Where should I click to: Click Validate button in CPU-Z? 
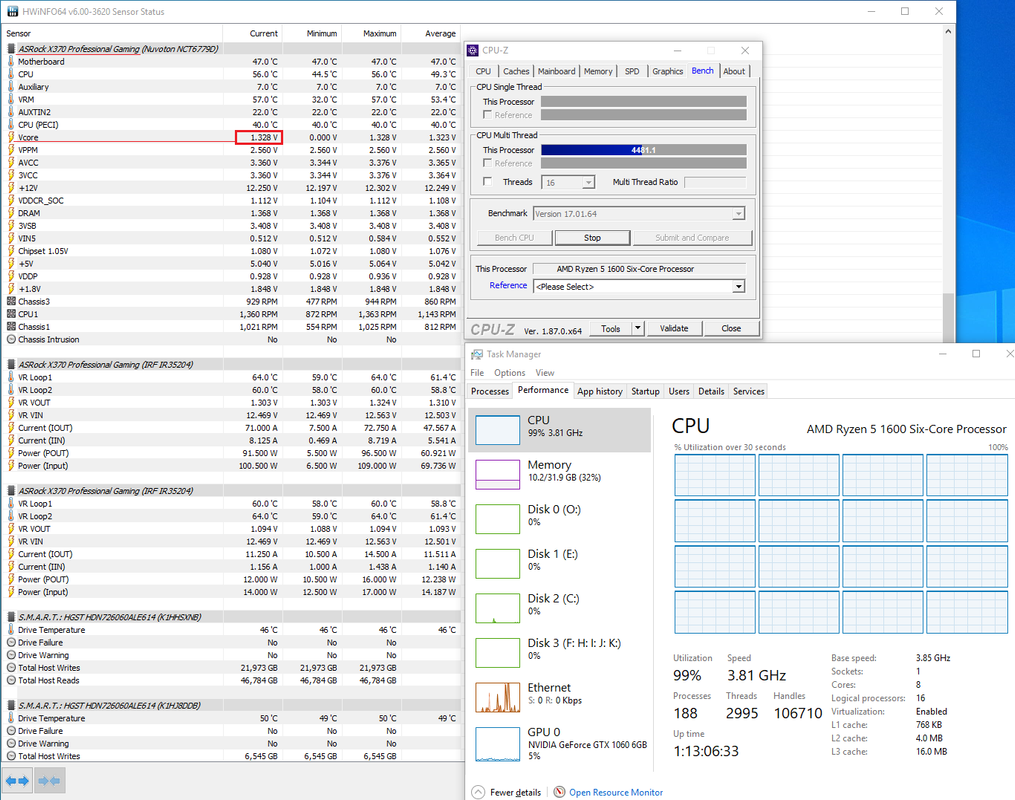[674, 328]
